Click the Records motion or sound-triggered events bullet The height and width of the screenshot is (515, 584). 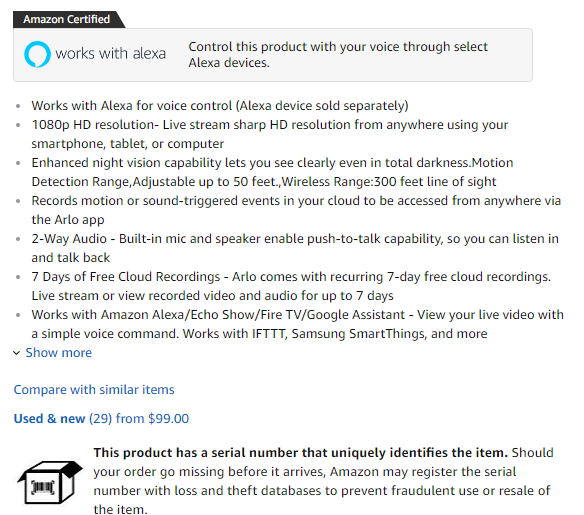coord(296,210)
